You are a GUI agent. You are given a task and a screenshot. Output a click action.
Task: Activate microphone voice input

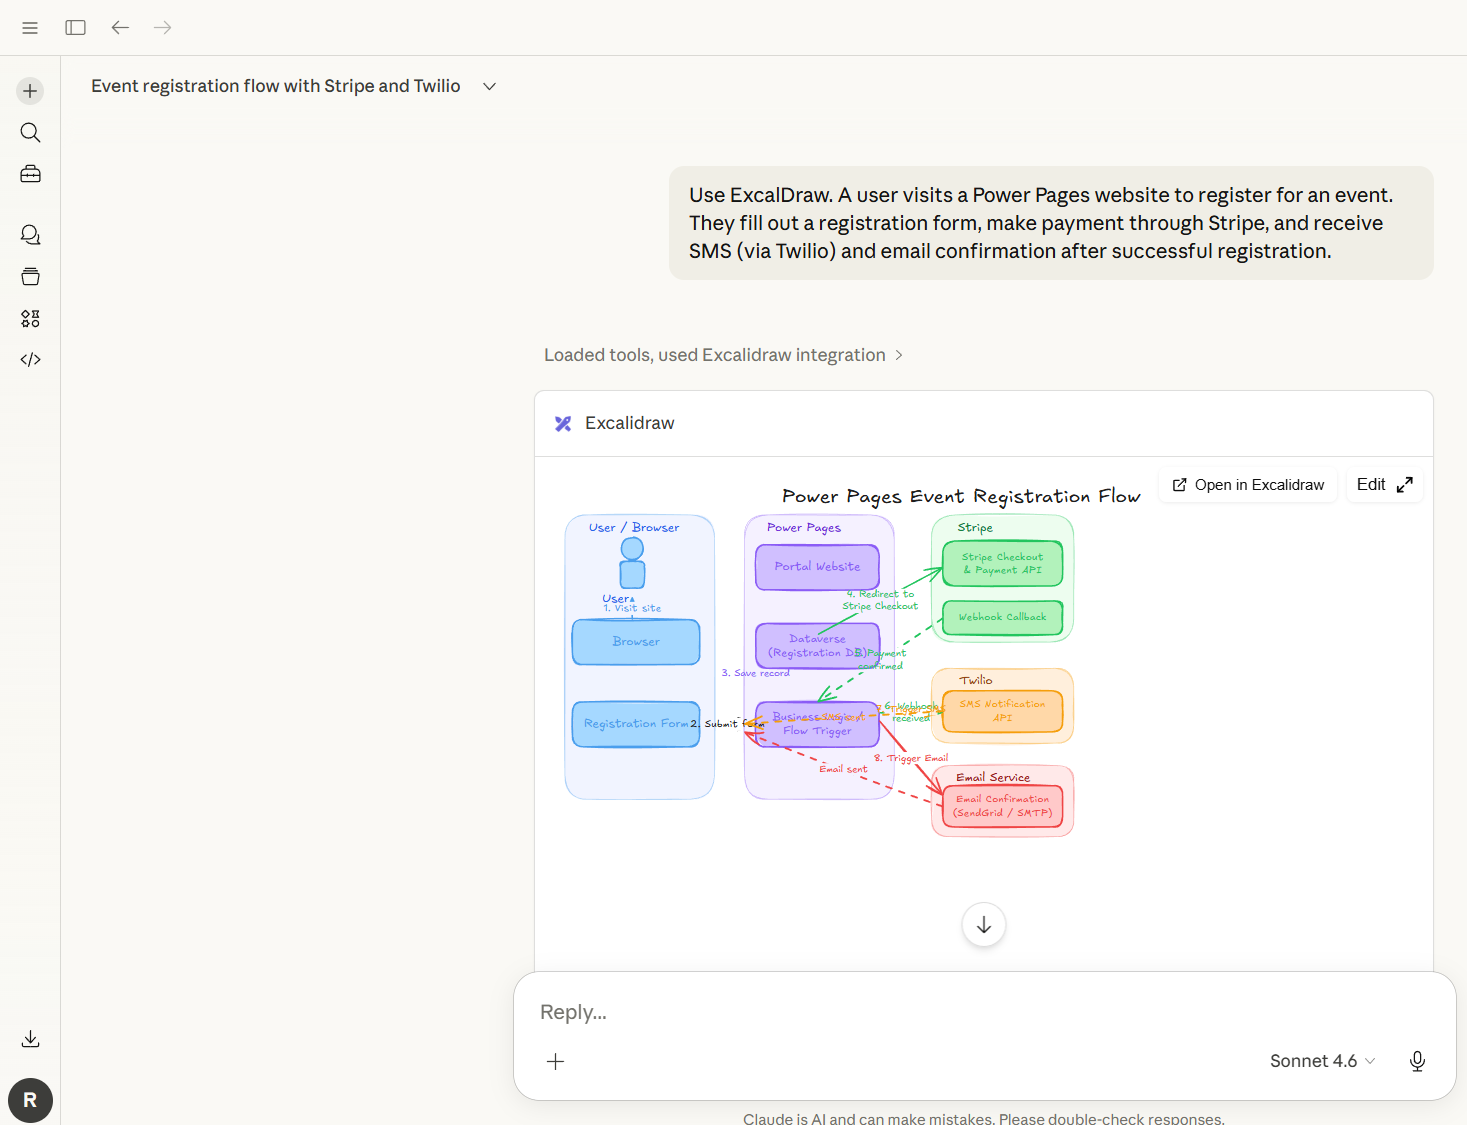point(1417,1061)
